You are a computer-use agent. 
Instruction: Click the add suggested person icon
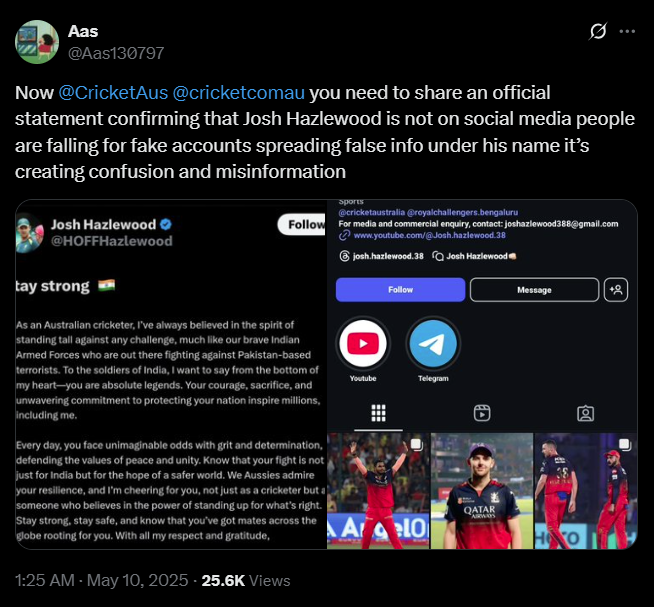pyautogui.click(x=616, y=290)
